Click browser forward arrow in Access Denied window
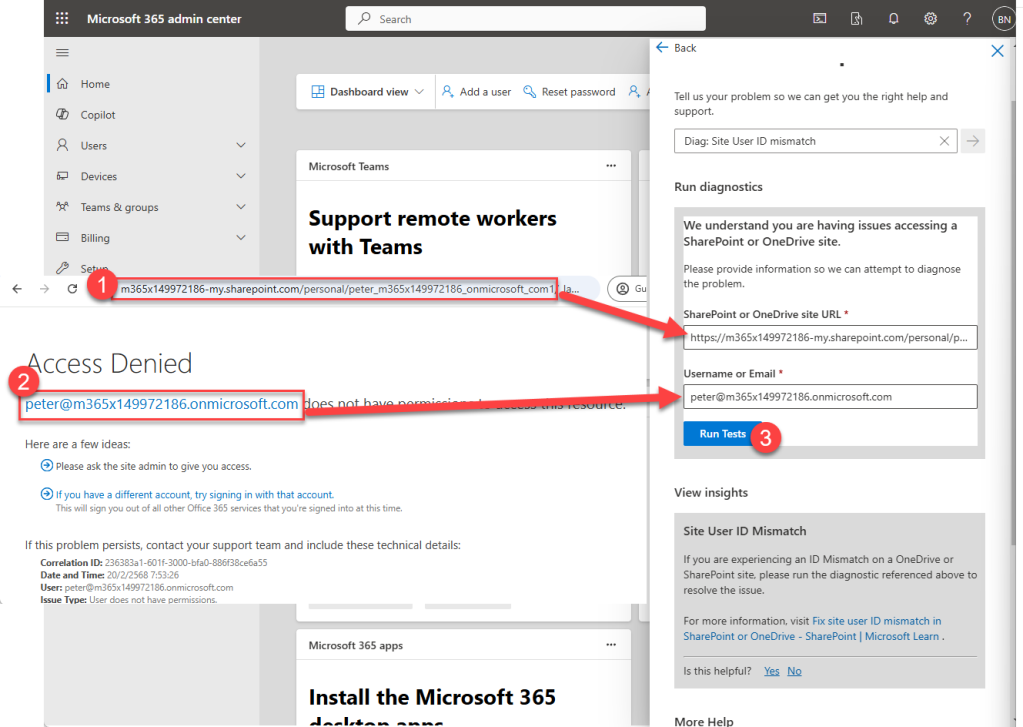Image resolution: width=1023 pixels, height=727 pixels. pyautogui.click(x=44, y=288)
